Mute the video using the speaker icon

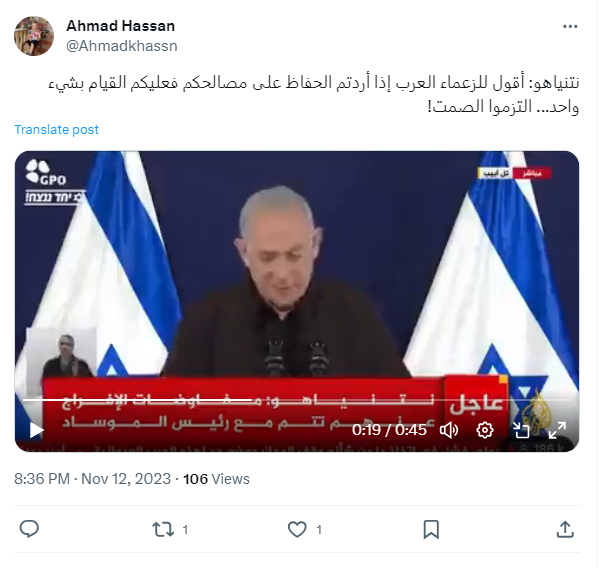pos(449,430)
